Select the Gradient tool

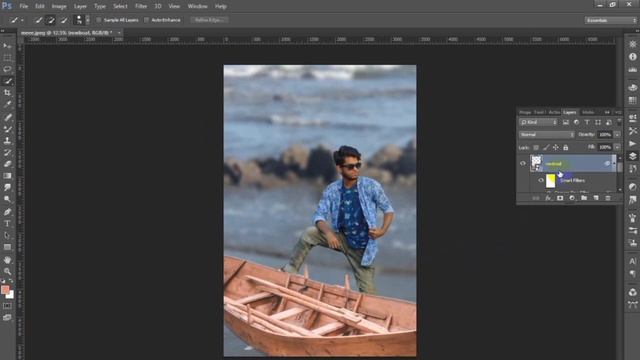(7, 176)
